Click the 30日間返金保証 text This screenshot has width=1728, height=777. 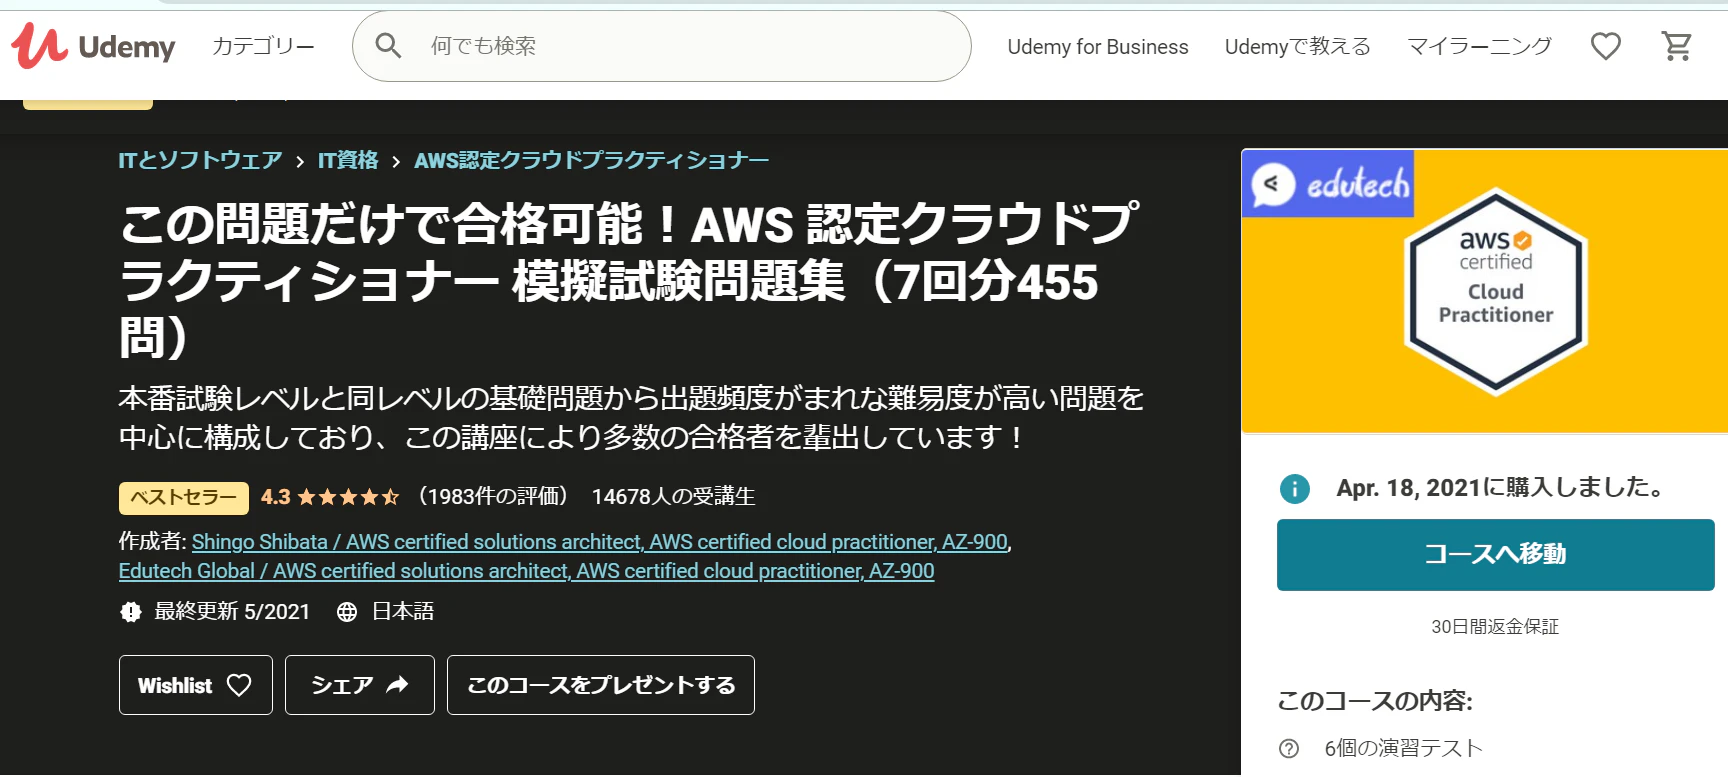point(1495,627)
